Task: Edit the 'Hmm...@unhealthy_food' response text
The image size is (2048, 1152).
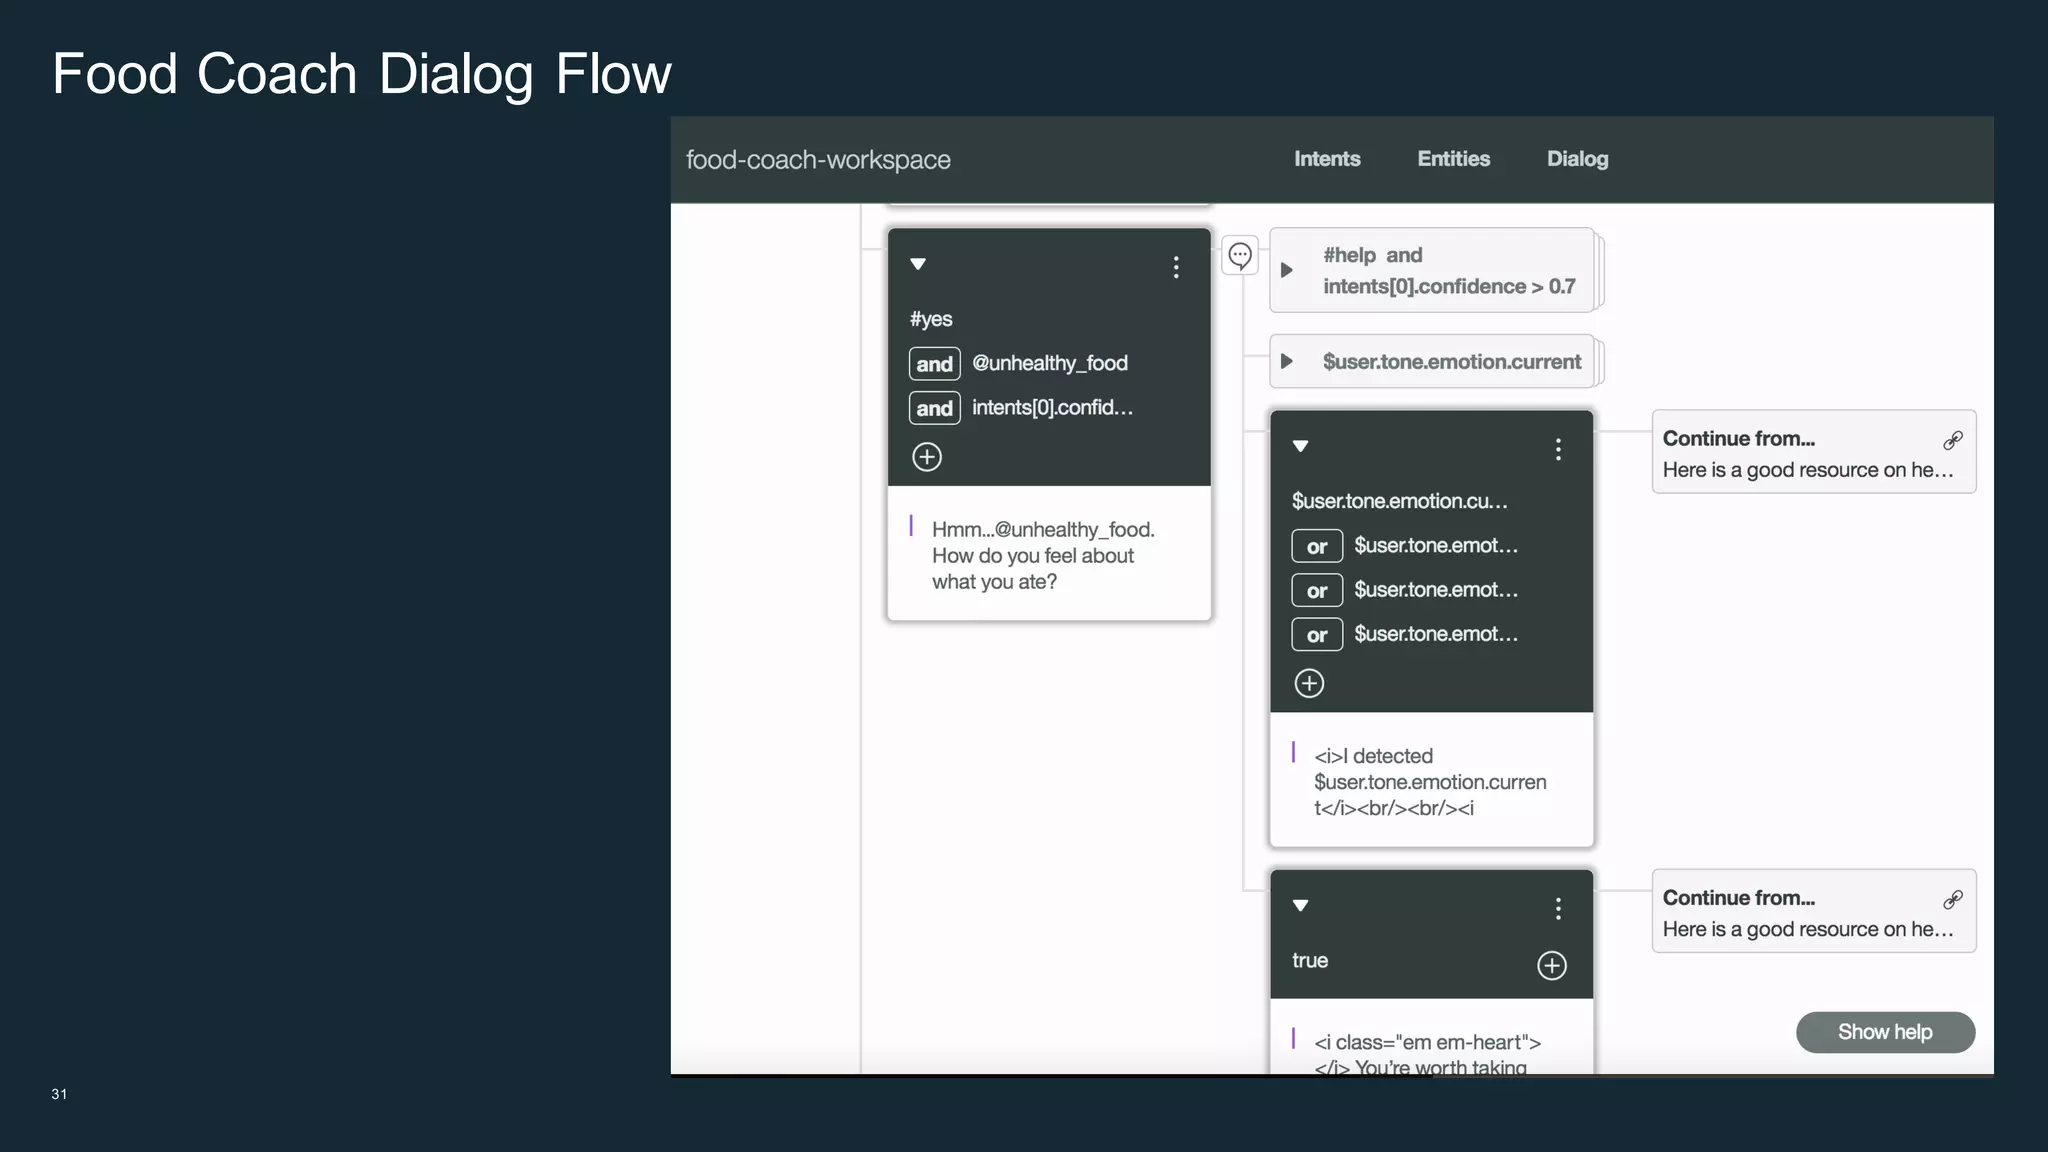Action: point(1043,555)
